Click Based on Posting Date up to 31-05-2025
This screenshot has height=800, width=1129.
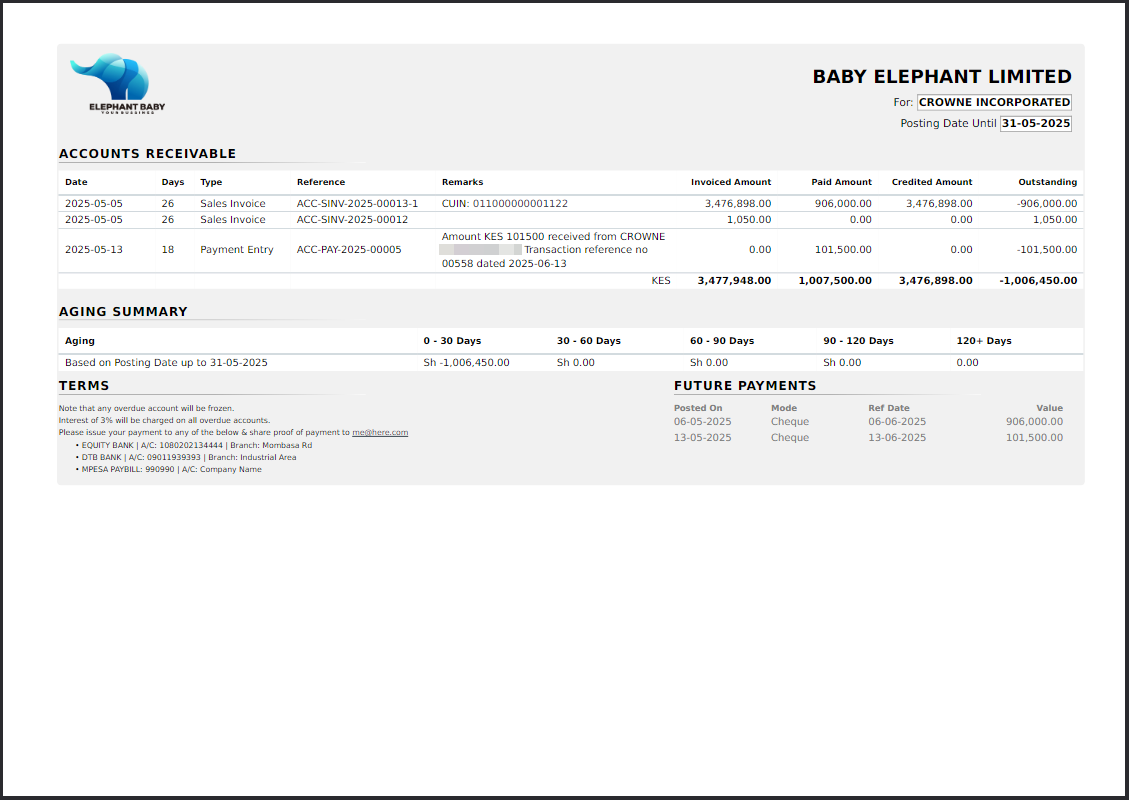tap(166, 363)
